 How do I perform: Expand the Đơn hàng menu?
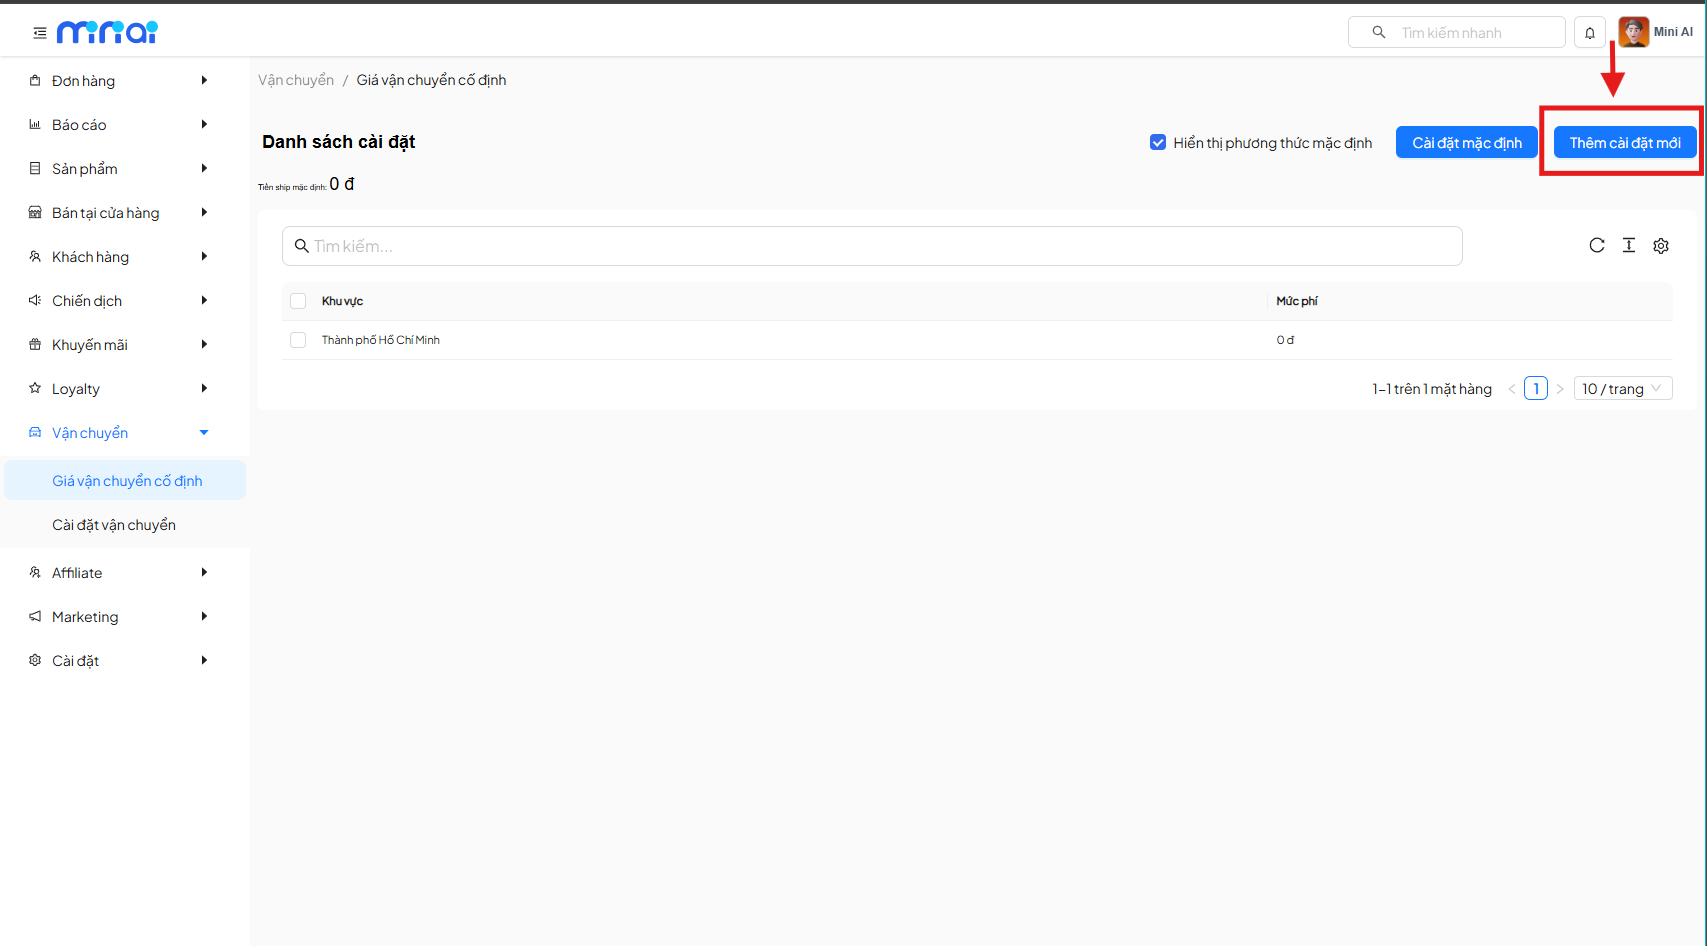coord(118,81)
